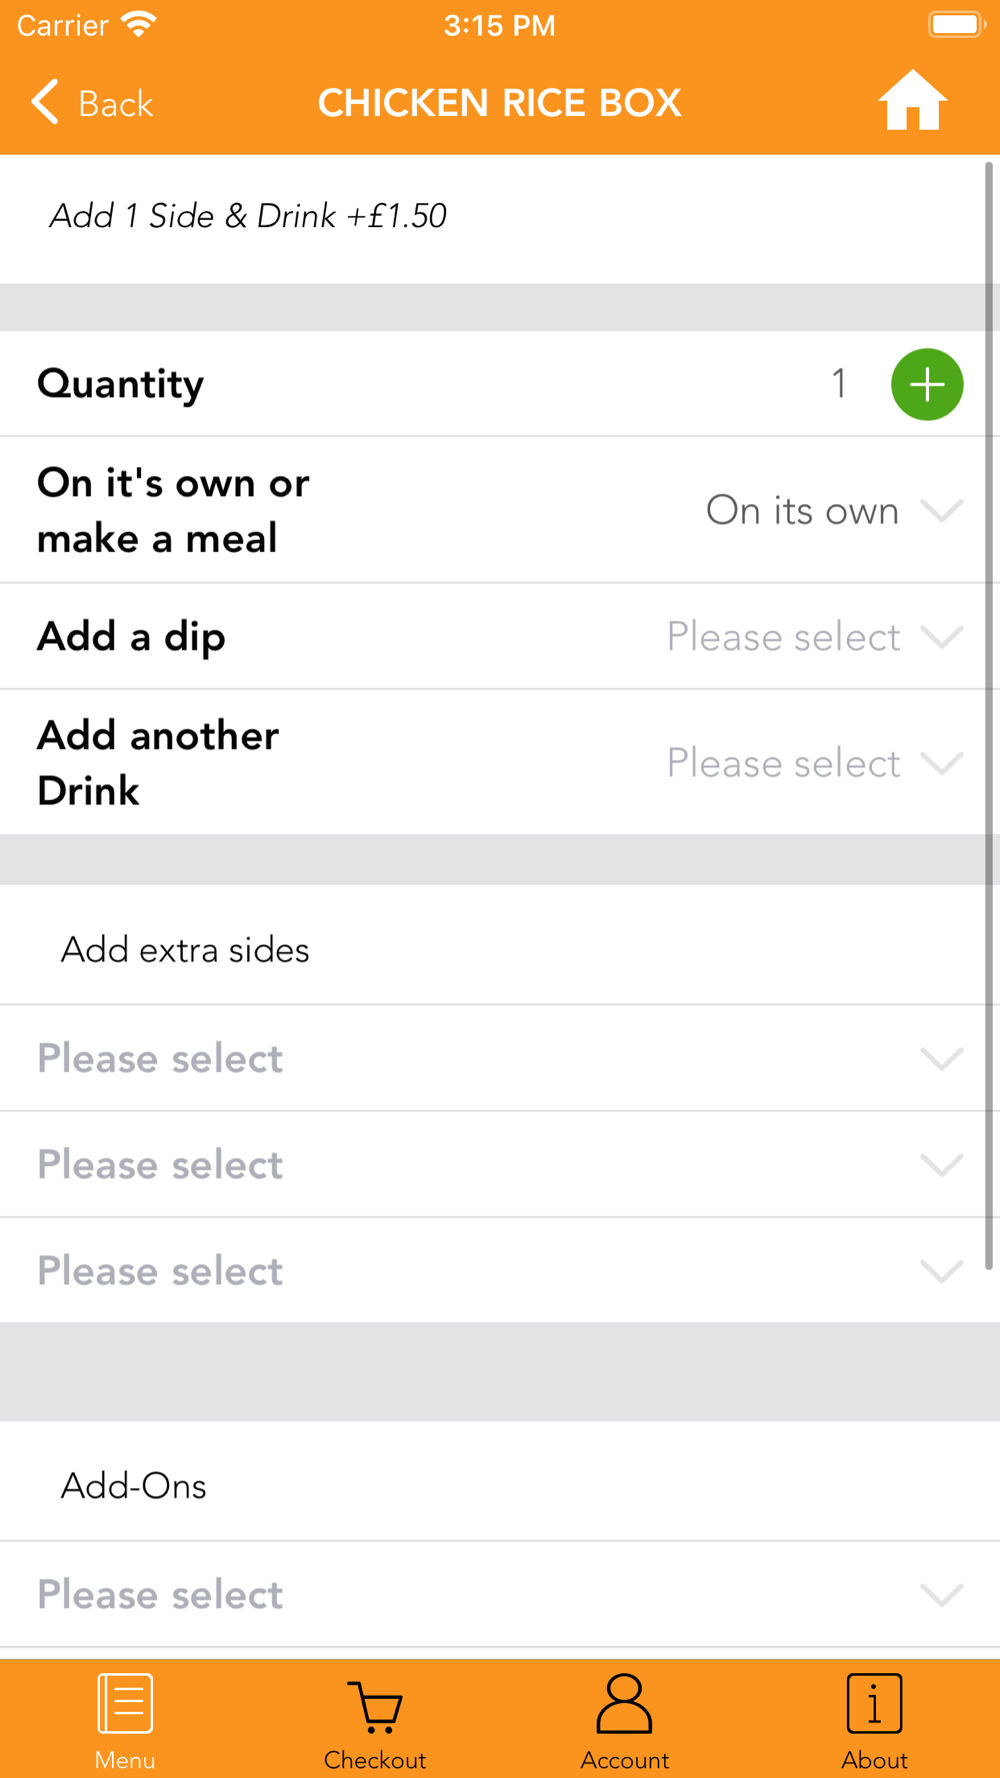Expand second extra sides selector

pyautogui.click(x=500, y=1165)
